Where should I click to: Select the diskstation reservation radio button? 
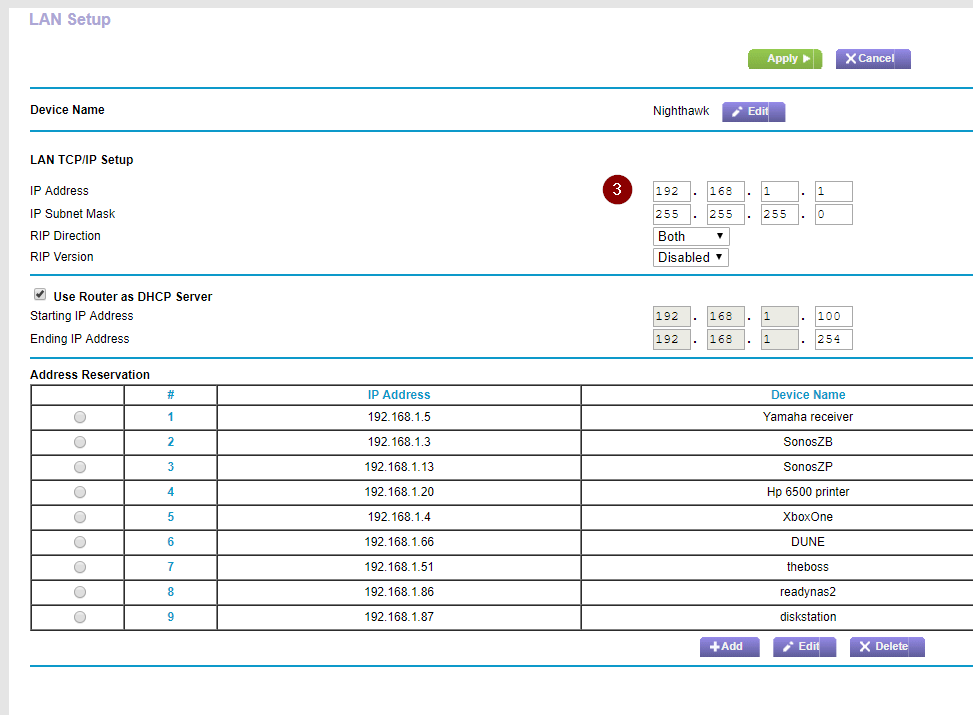point(80,617)
